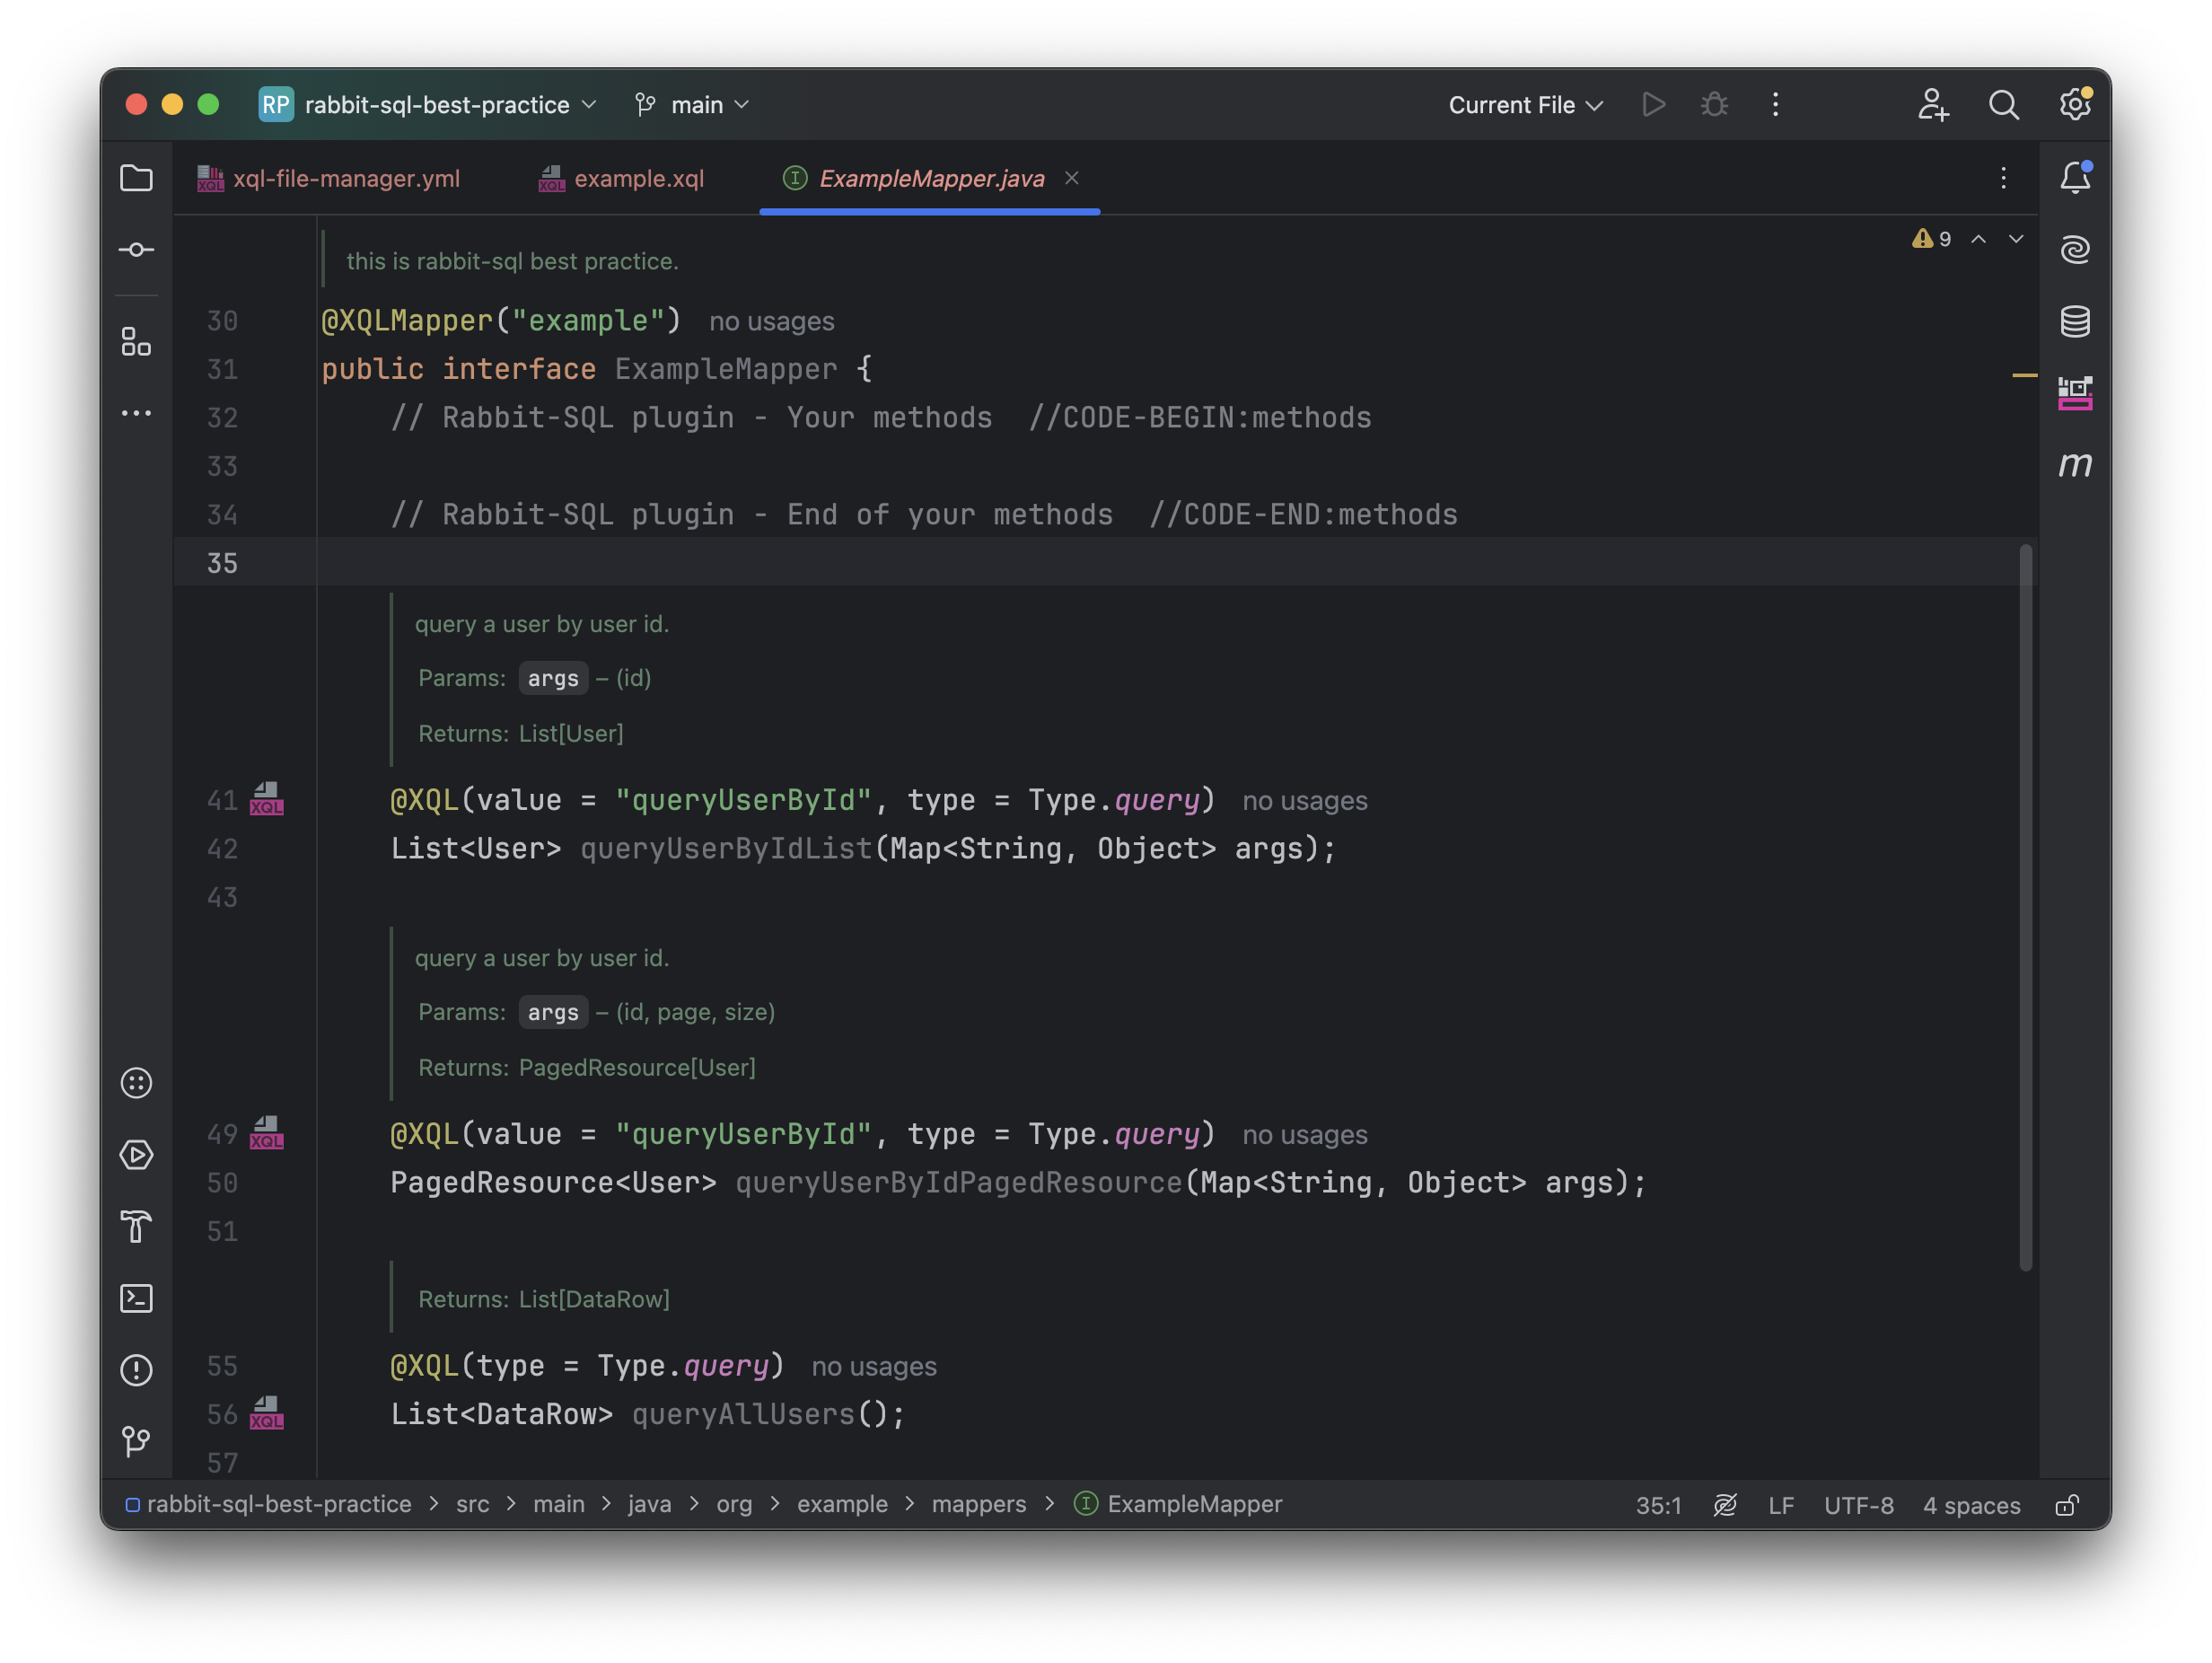Open IDE settings gear

2075,105
